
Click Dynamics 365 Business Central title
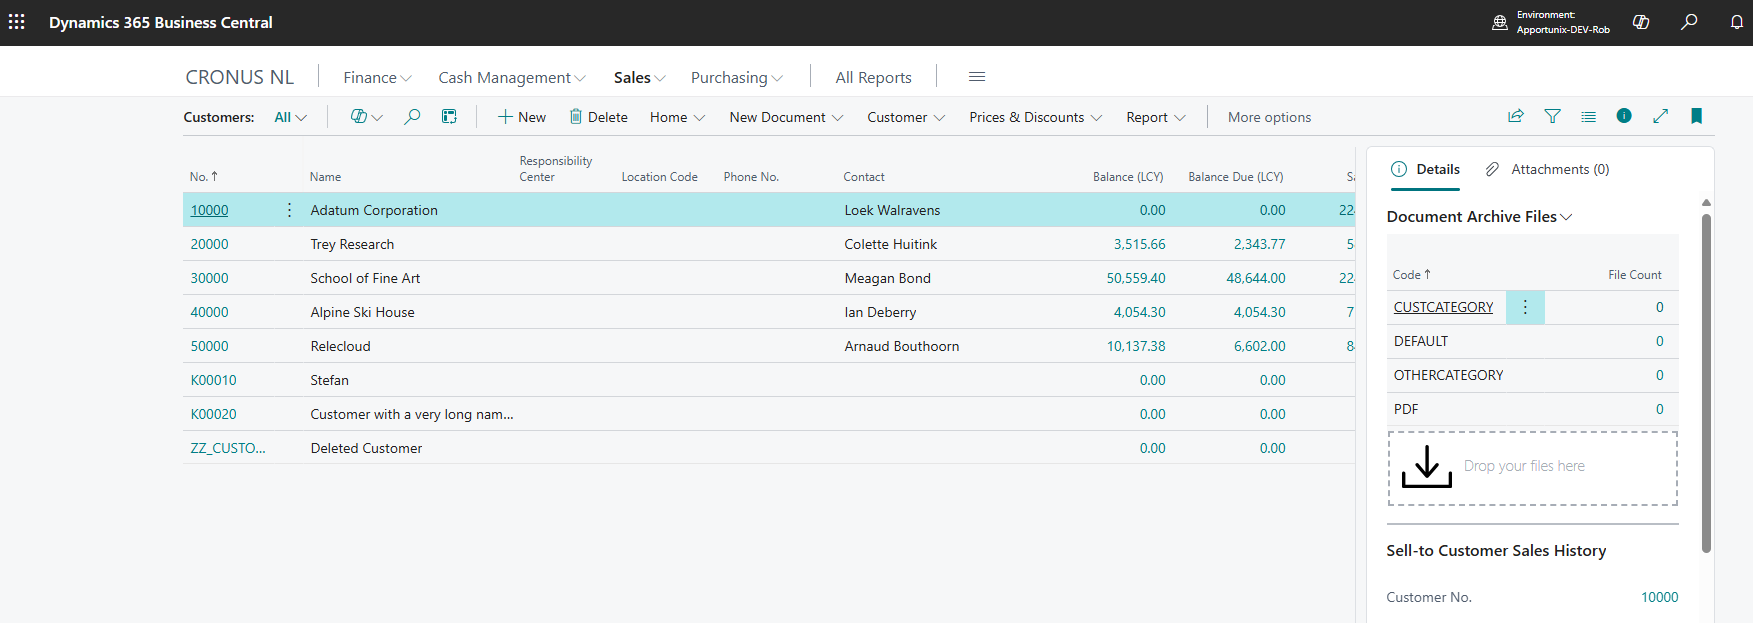pos(161,22)
